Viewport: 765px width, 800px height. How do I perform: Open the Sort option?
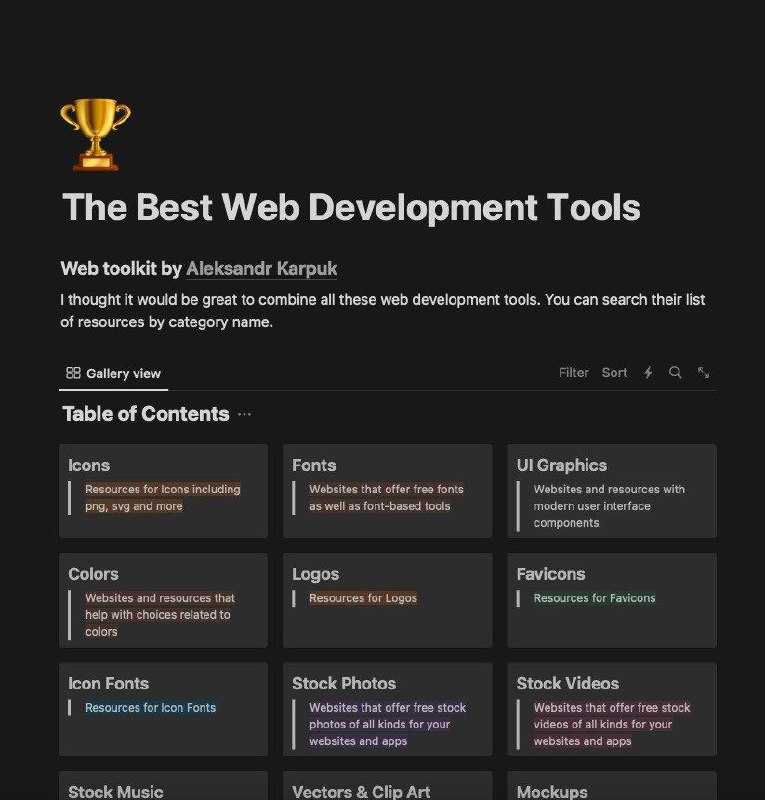pos(614,372)
